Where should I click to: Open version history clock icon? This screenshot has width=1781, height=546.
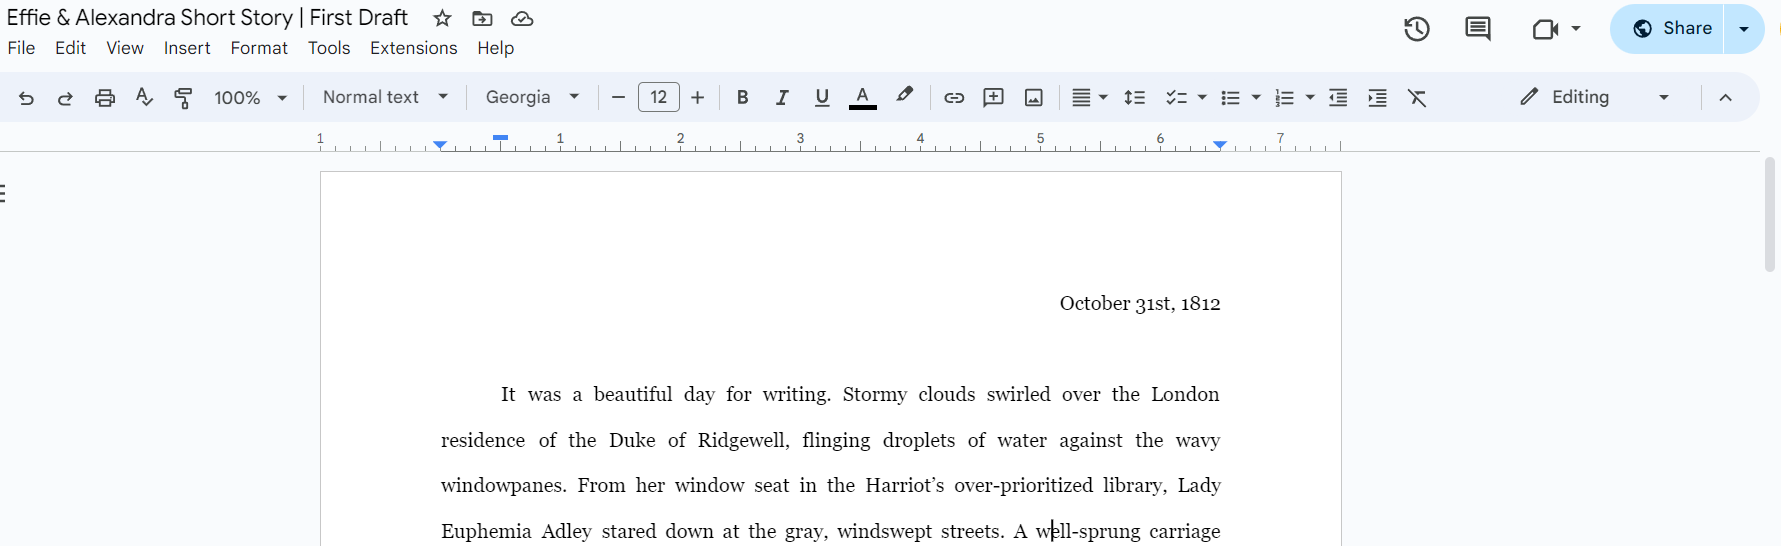(x=1416, y=29)
